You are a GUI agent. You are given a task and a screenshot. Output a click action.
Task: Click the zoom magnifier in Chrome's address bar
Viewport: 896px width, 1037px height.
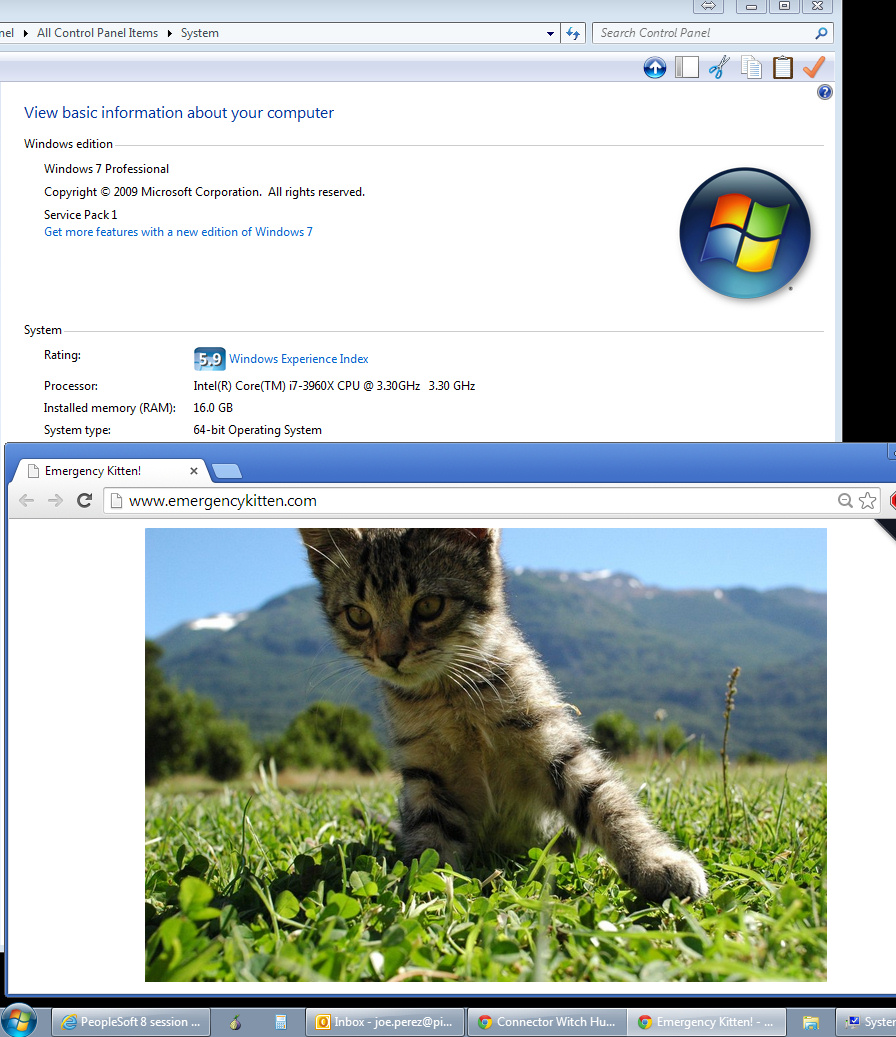coord(845,501)
